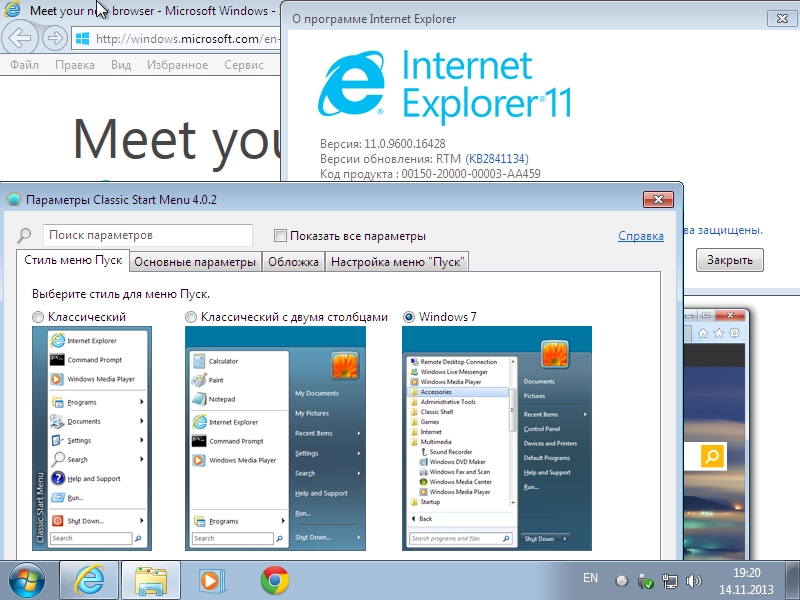
Task: Open the Обложка tab
Action: [293, 262]
